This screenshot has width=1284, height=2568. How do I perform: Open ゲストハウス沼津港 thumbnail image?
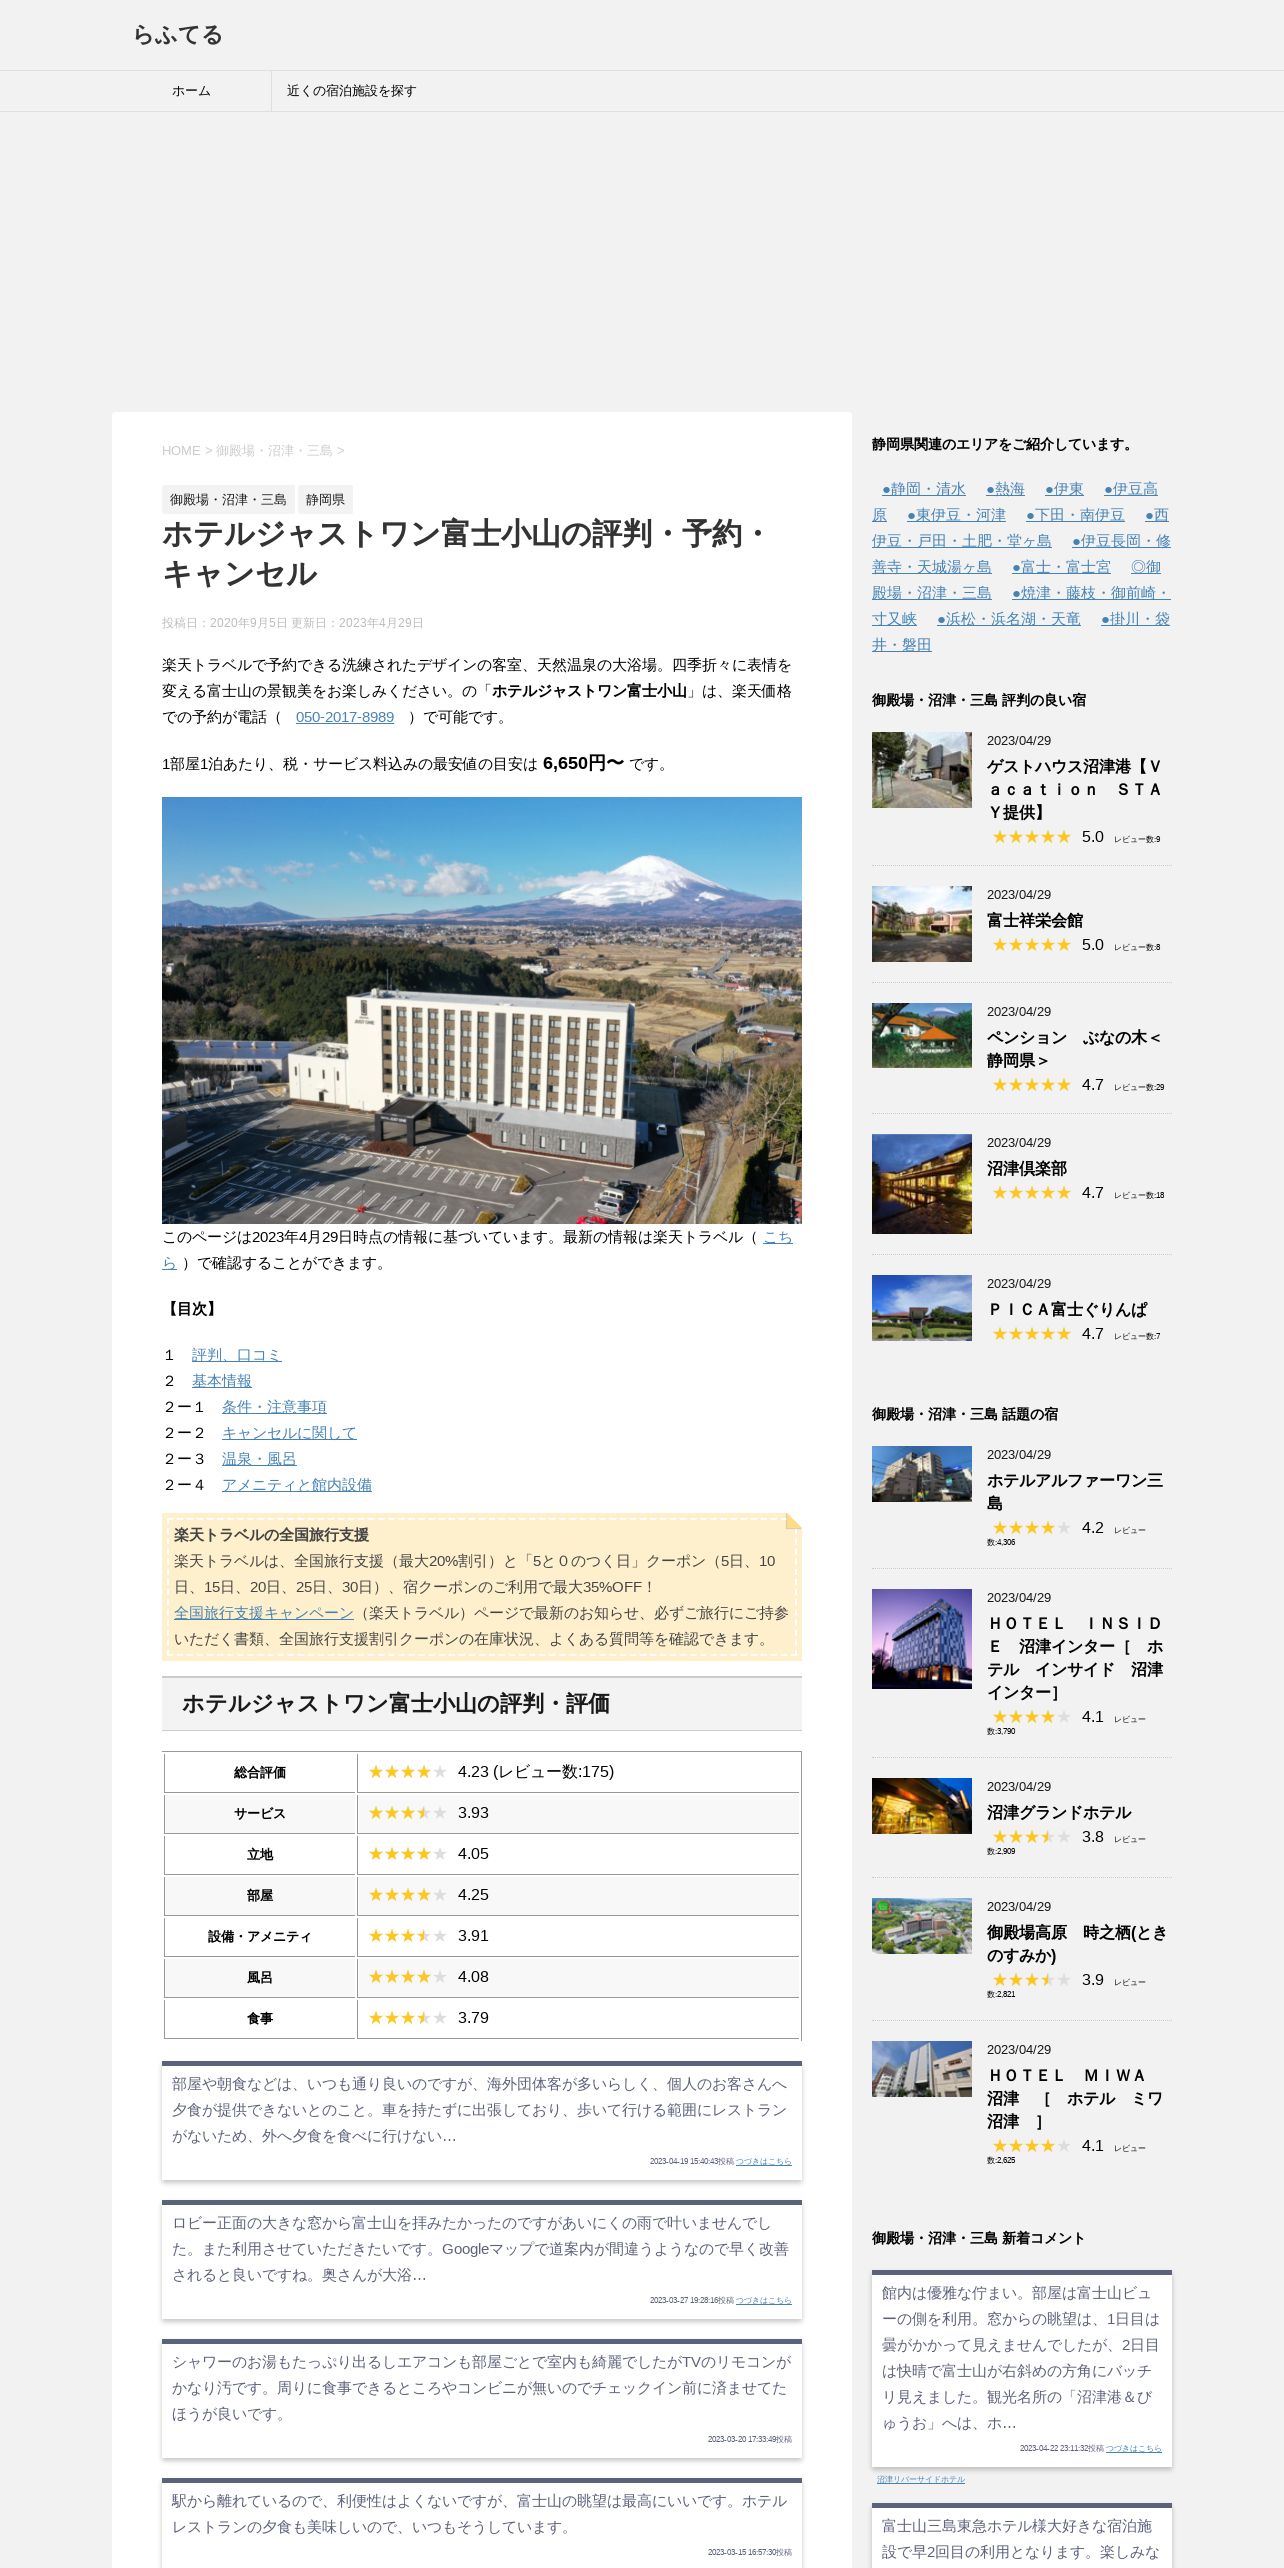coord(922,770)
